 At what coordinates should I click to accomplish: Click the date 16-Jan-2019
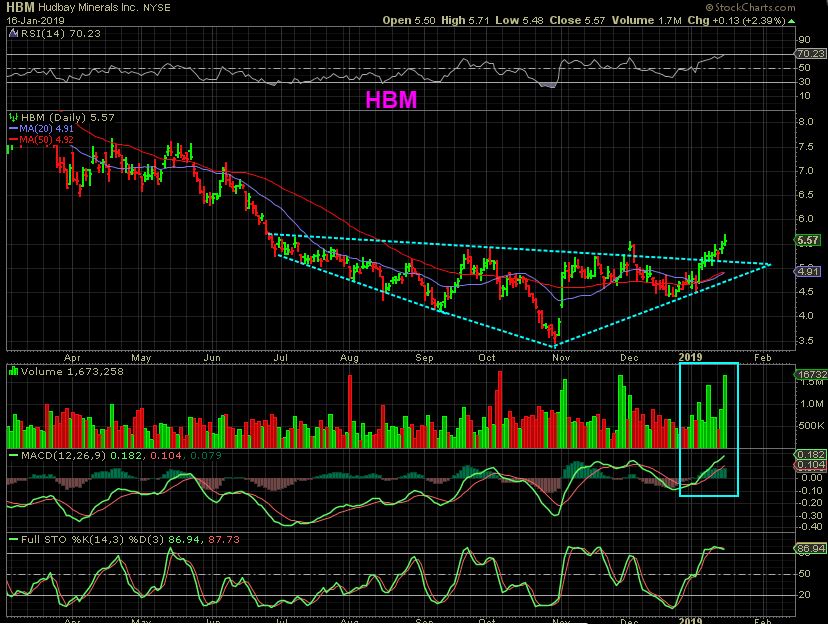[35, 21]
